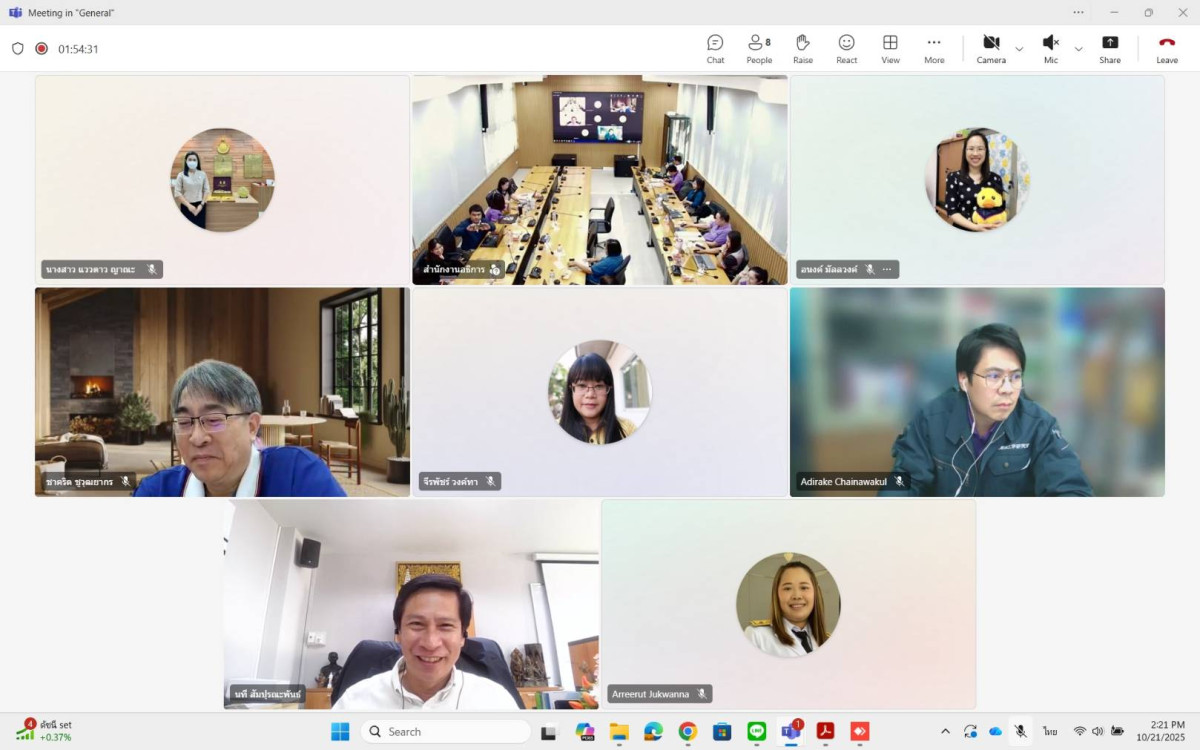Share your screen with Share button
Viewport: 1200px width, 750px height.
click(x=1110, y=48)
